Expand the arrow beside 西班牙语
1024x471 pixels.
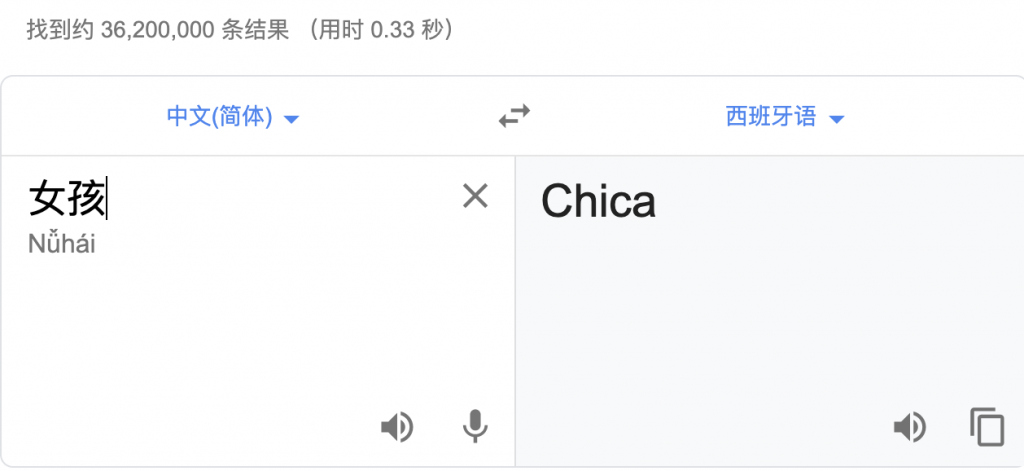[x=837, y=119]
